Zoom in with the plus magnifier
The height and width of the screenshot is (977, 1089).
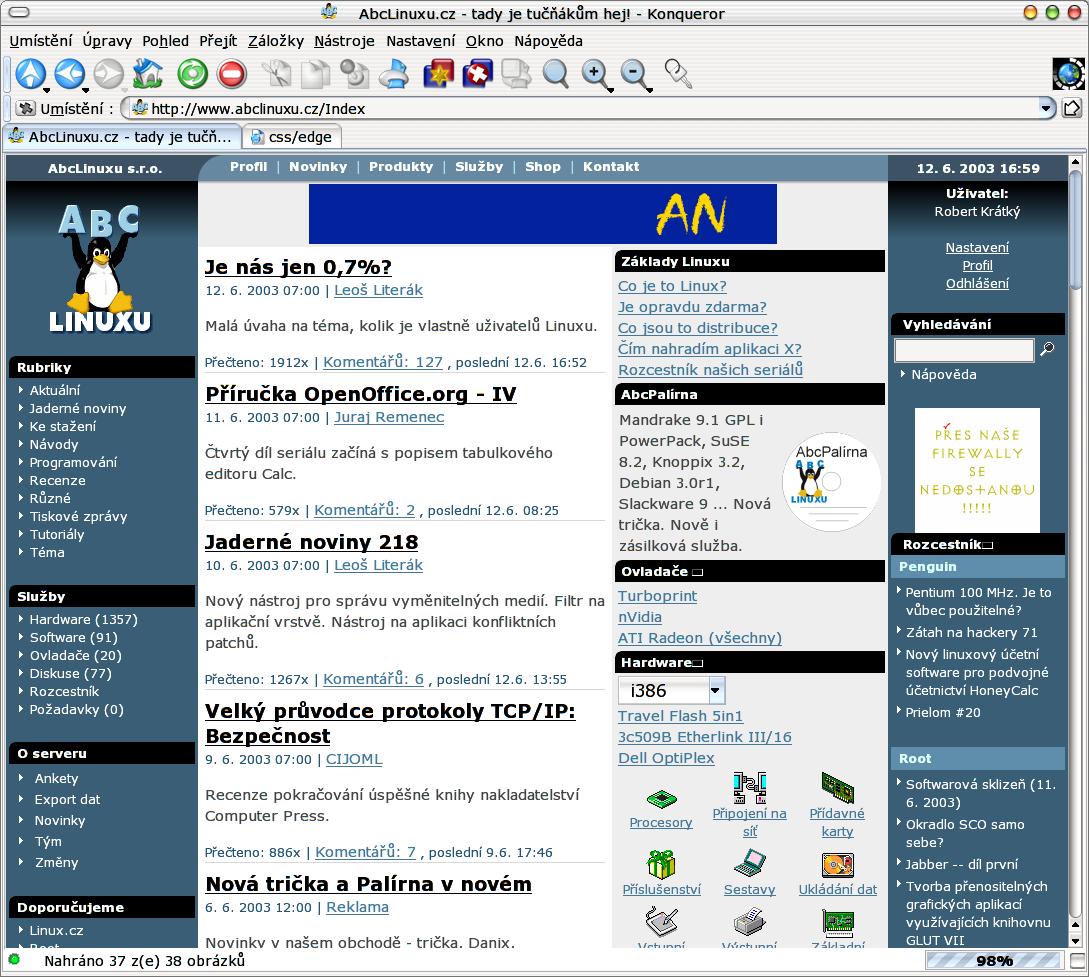tap(595, 74)
